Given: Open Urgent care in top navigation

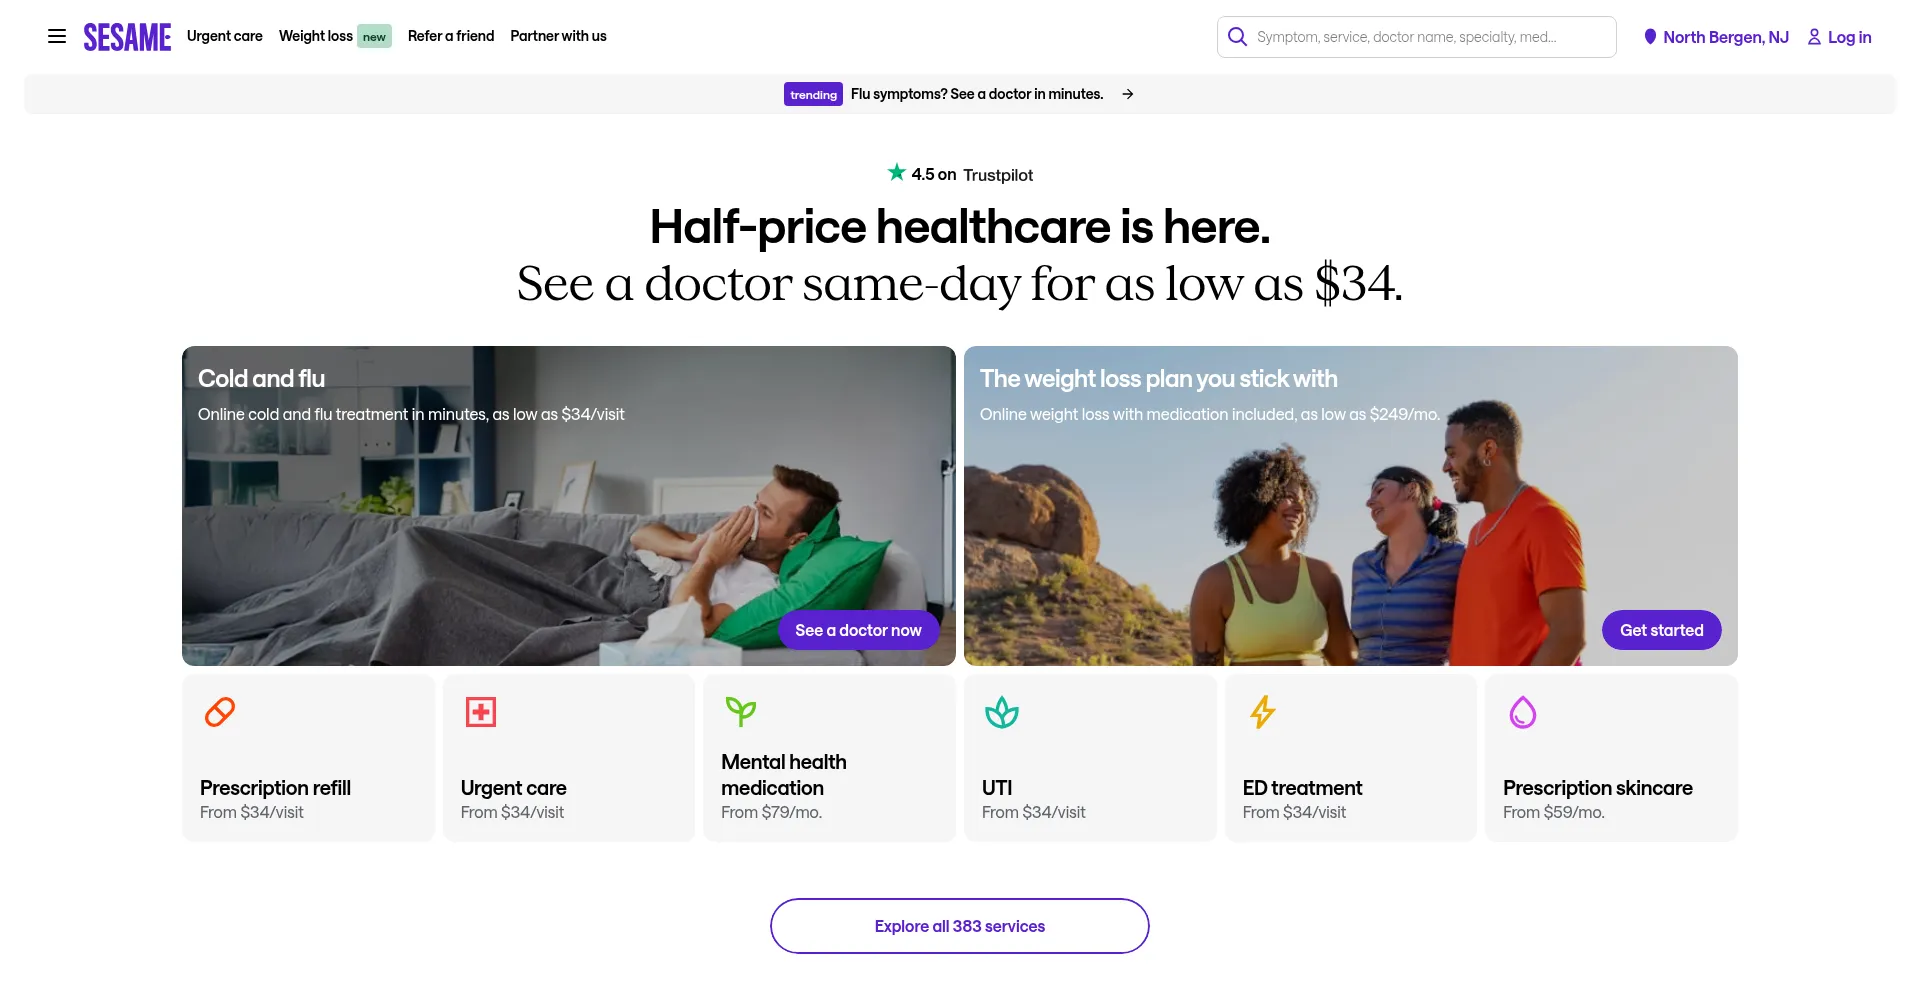Looking at the screenshot, I should 225,36.
